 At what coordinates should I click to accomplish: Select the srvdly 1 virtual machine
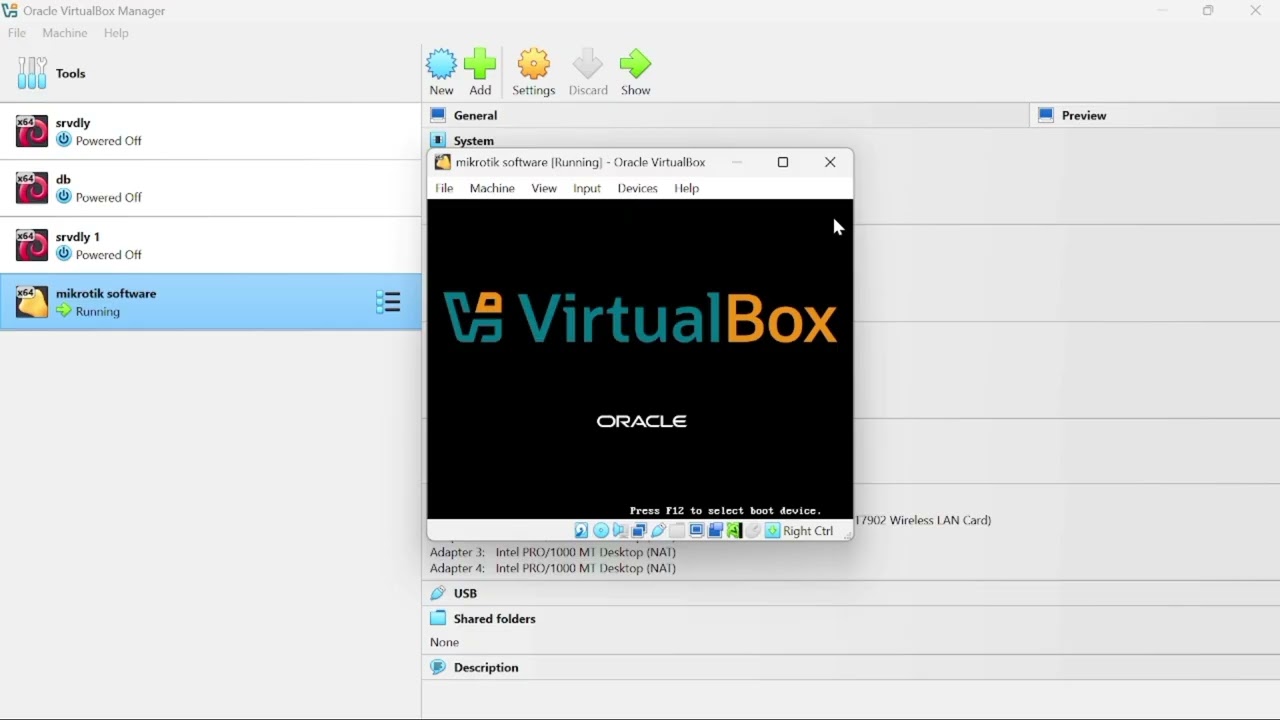coord(210,245)
